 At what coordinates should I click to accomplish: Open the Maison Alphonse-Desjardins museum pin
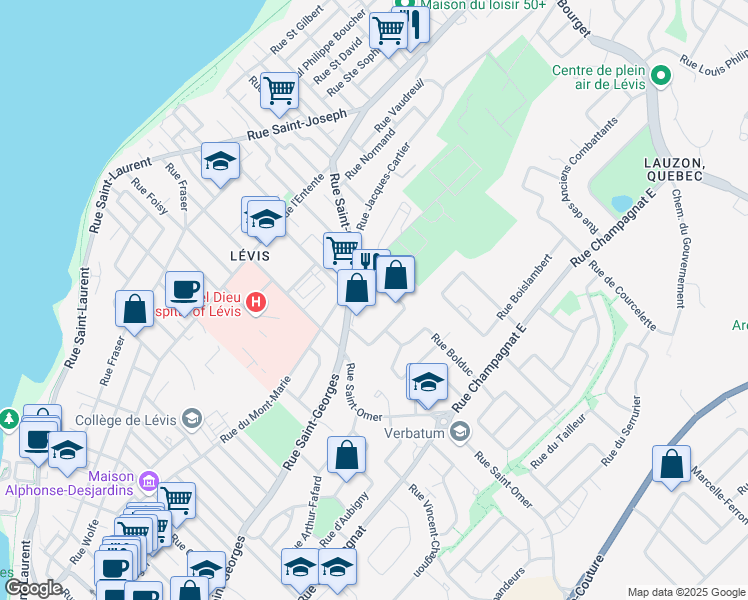point(148,482)
